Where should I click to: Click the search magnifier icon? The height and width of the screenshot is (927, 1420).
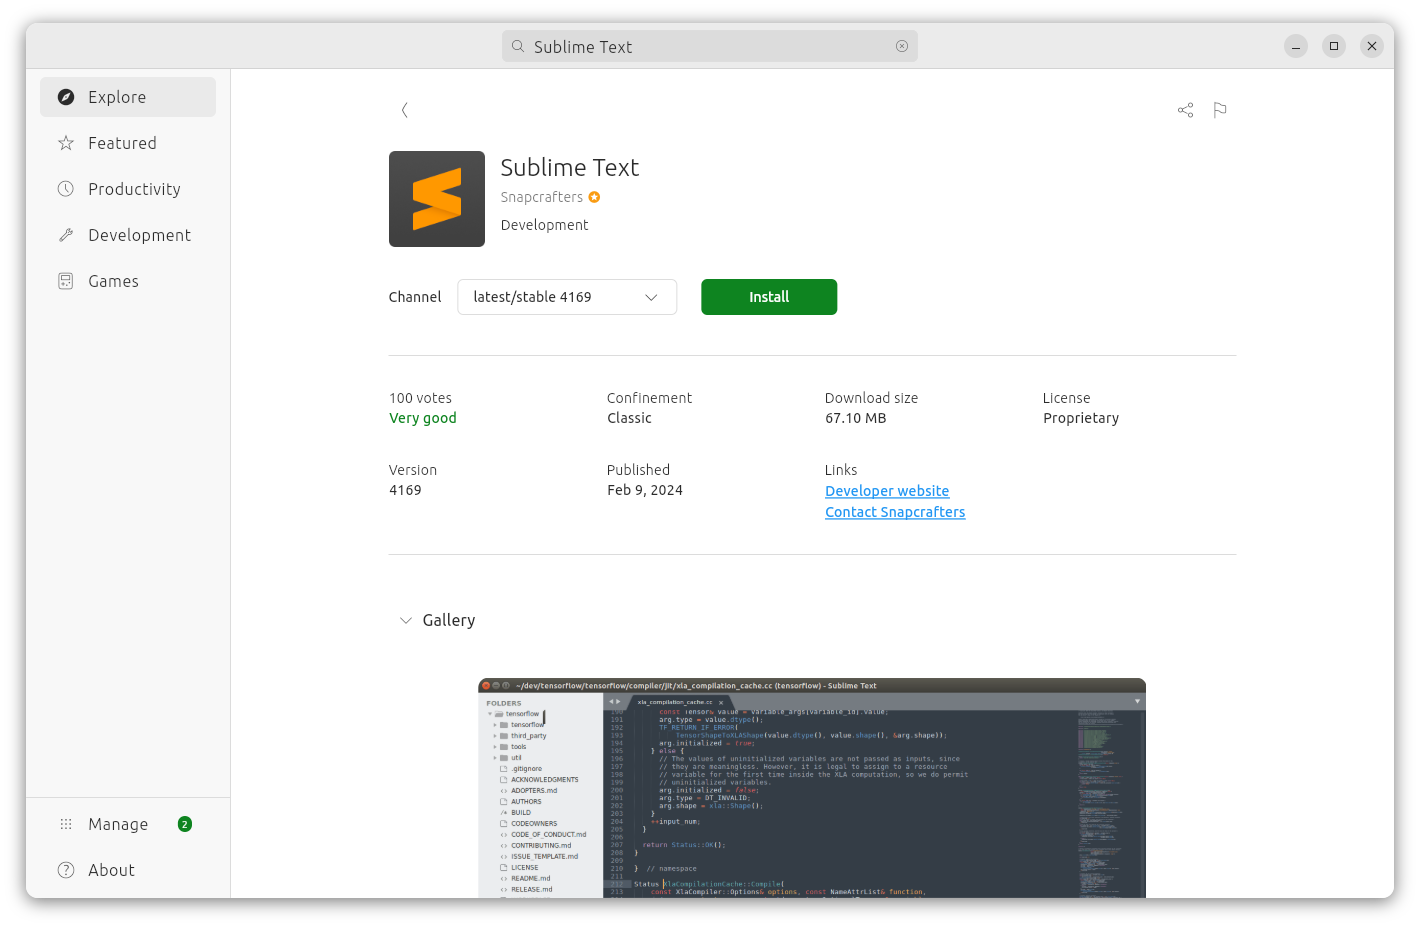pos(518,46)
